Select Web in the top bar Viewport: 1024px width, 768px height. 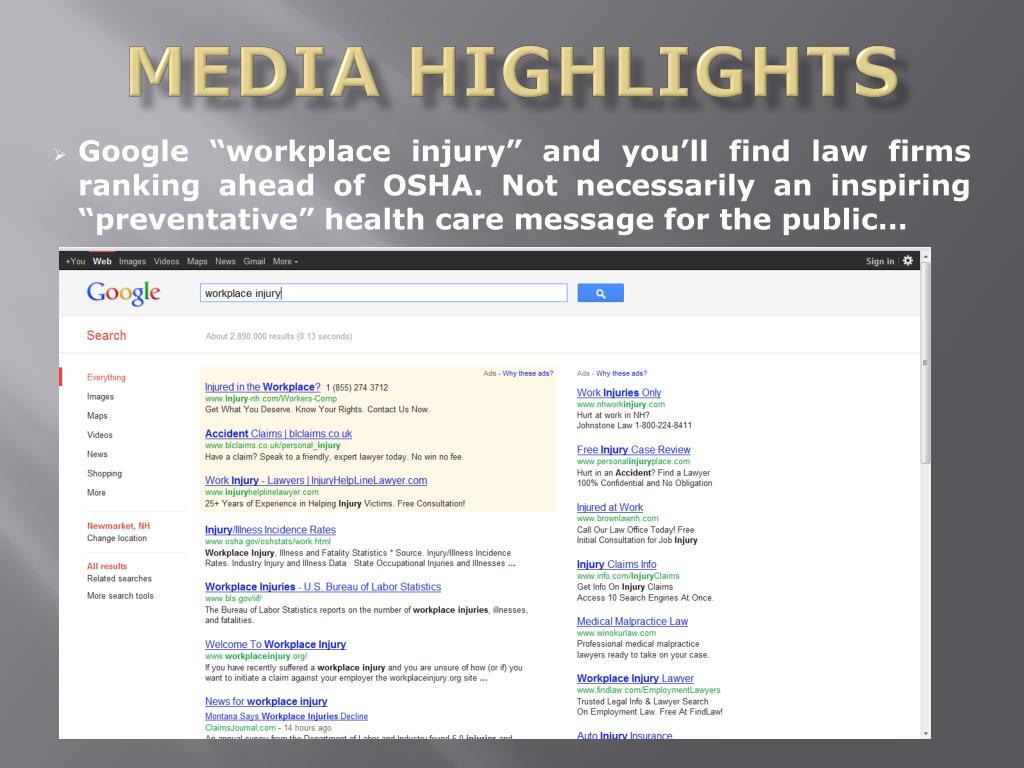(x=102, y=261)
